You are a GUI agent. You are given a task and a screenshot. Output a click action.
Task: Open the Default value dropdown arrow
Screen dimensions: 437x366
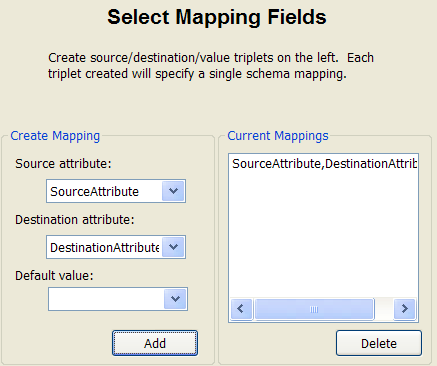(x=175, y=299)
